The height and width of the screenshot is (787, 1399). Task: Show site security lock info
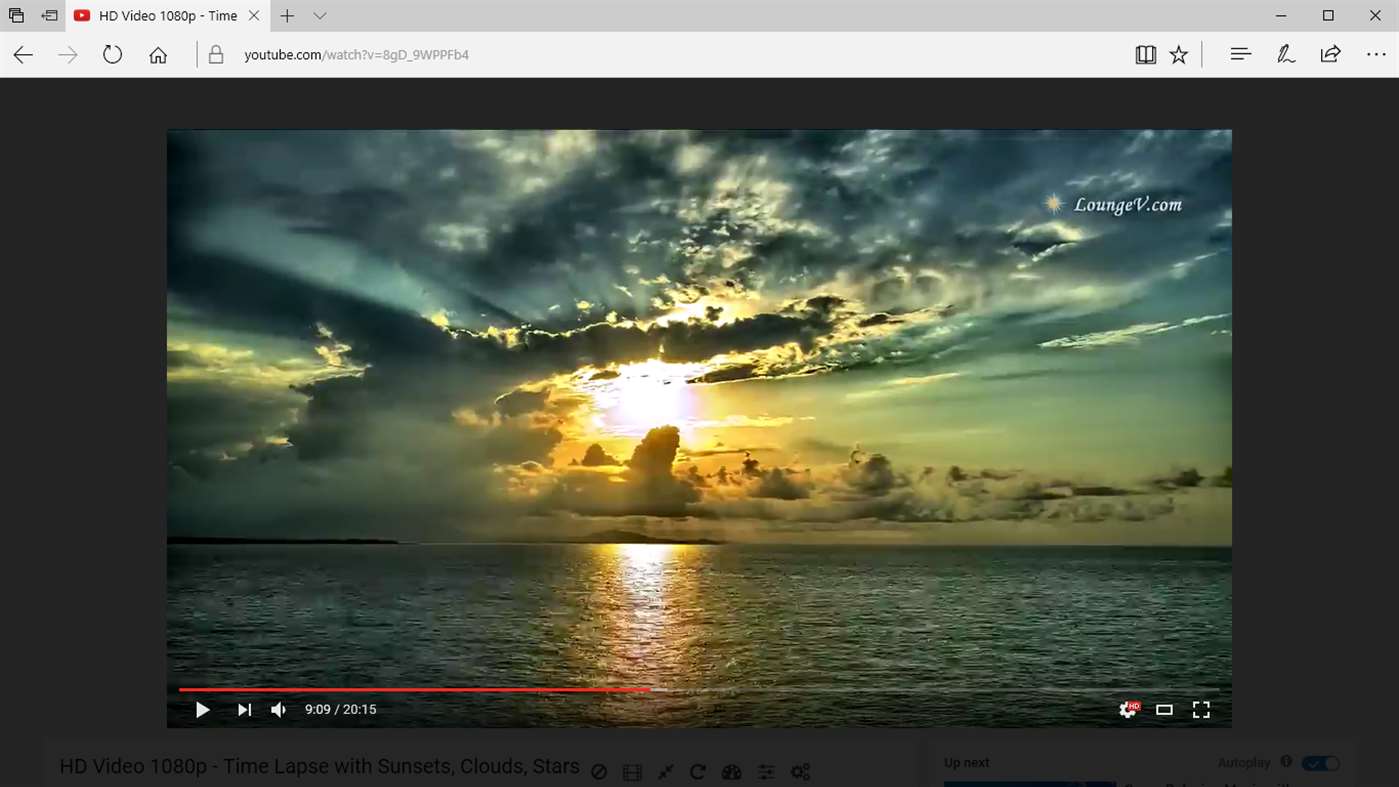(x=216, y=55)
